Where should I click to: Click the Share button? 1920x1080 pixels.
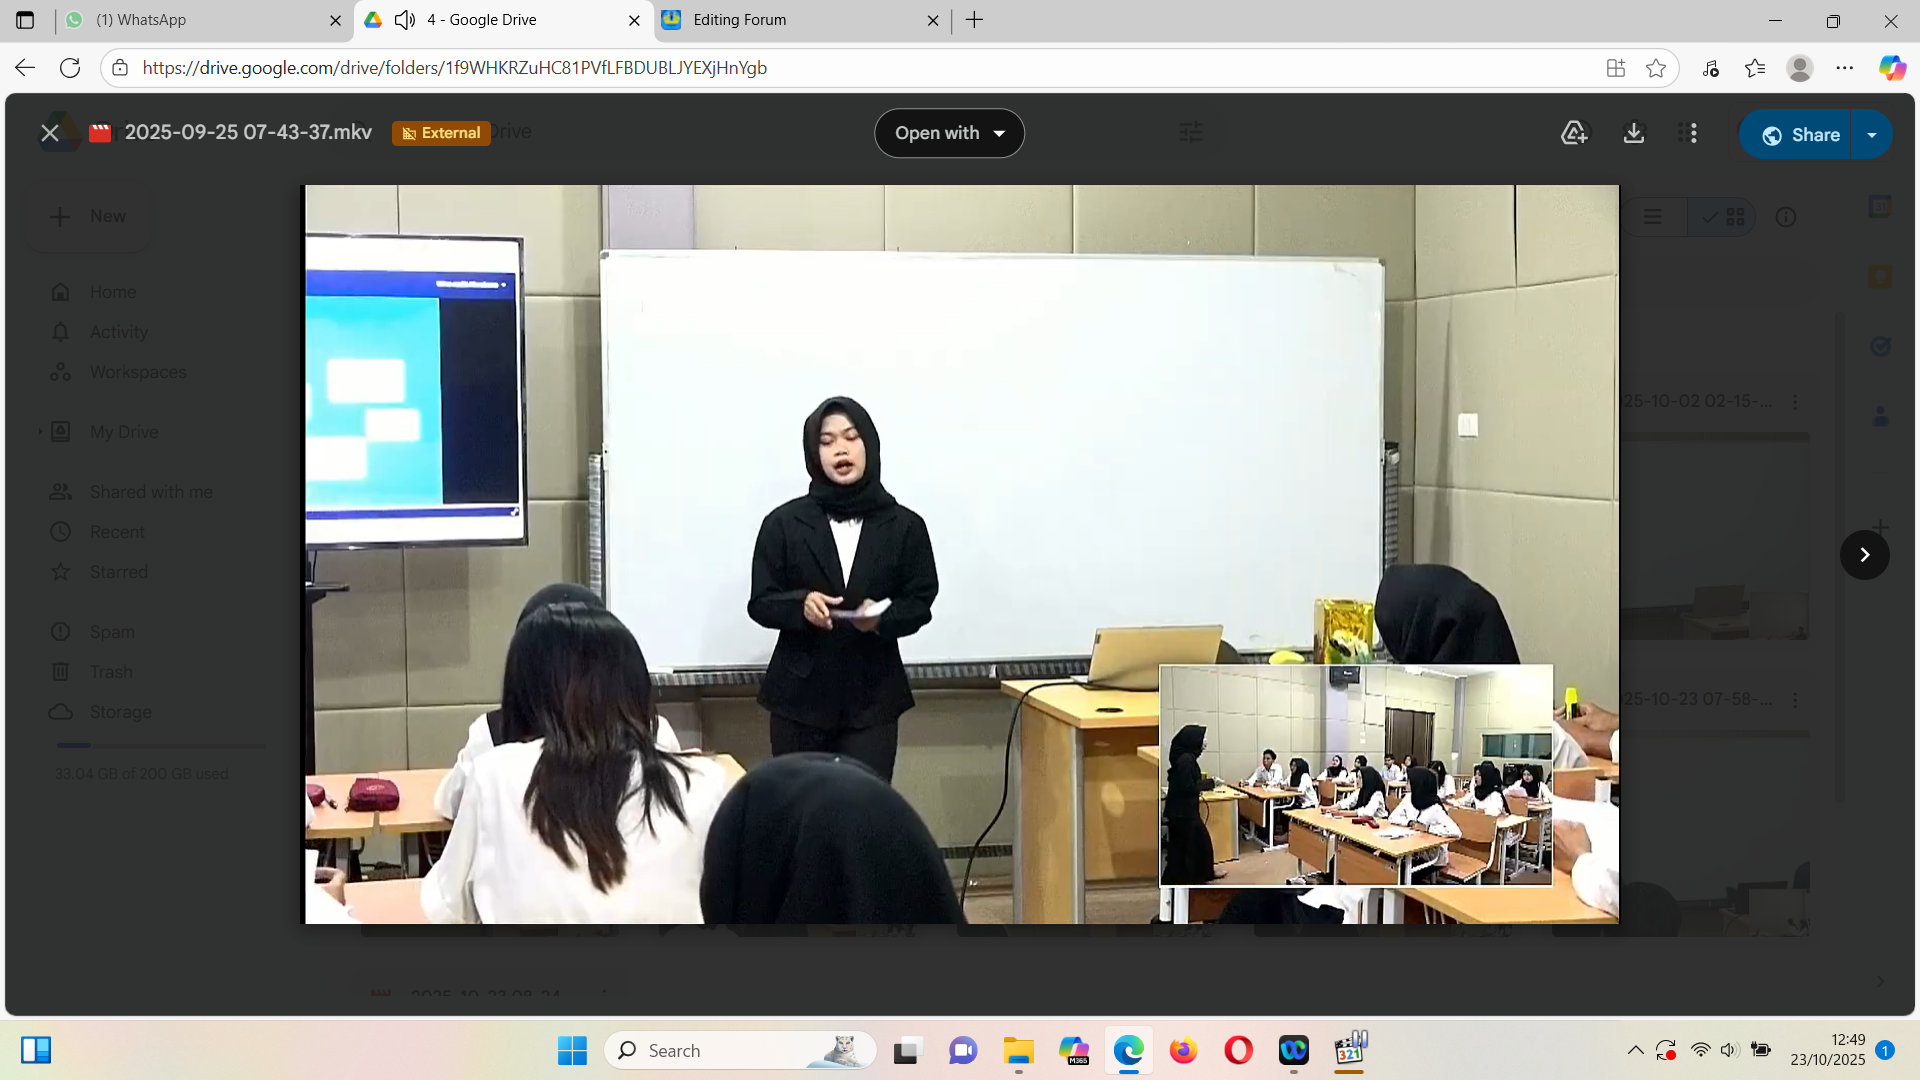tap(1800, 135)
